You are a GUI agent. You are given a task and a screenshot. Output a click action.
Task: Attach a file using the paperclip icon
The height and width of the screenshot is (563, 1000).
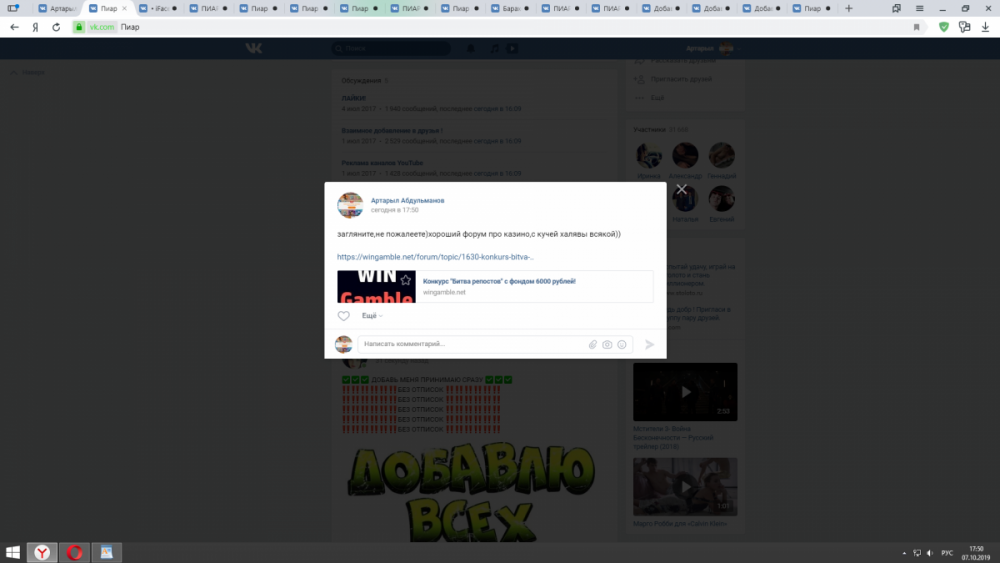pyautogui.click(x=592, y=344)
